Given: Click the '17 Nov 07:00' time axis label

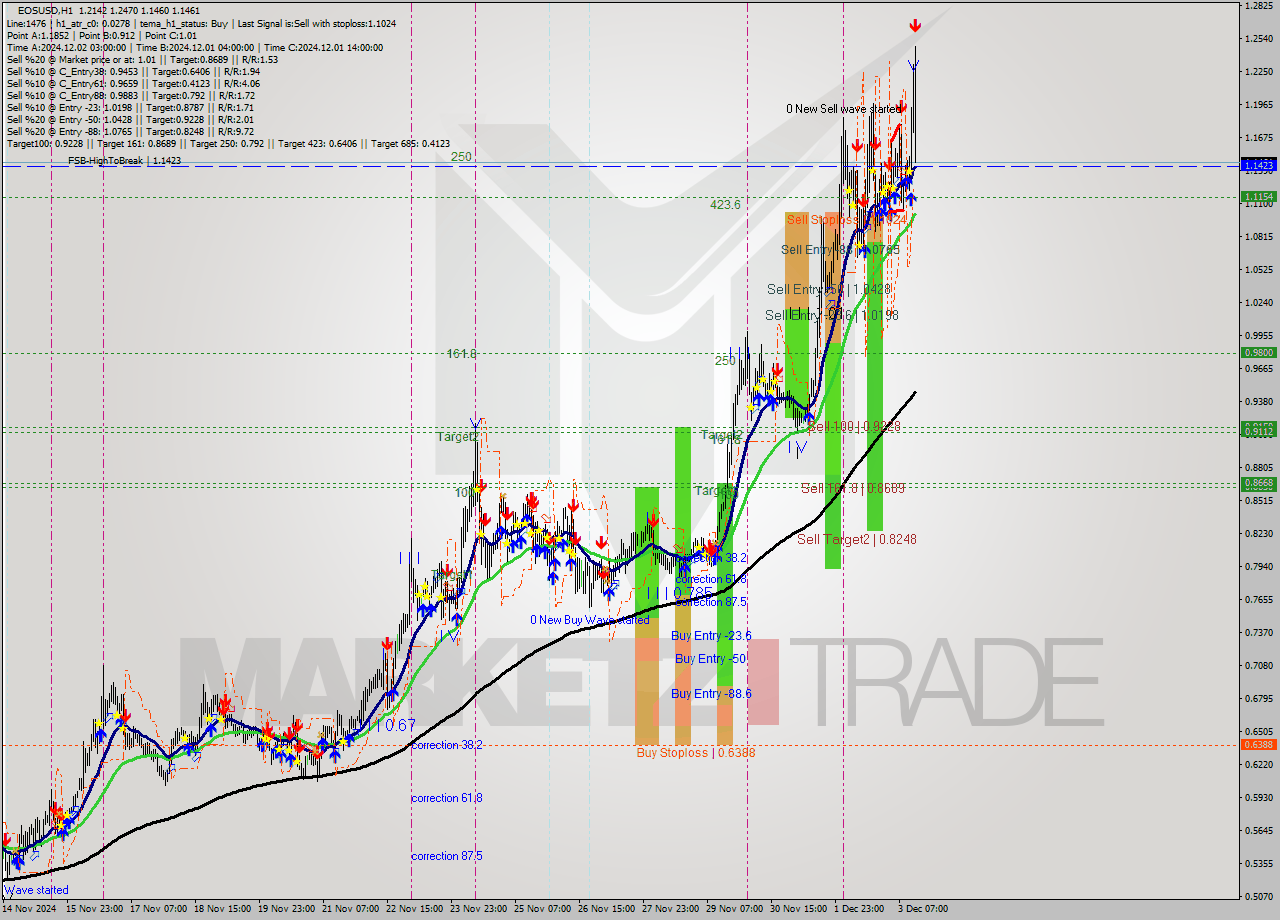Looking at the screenshot, I should tap(160, 909).
